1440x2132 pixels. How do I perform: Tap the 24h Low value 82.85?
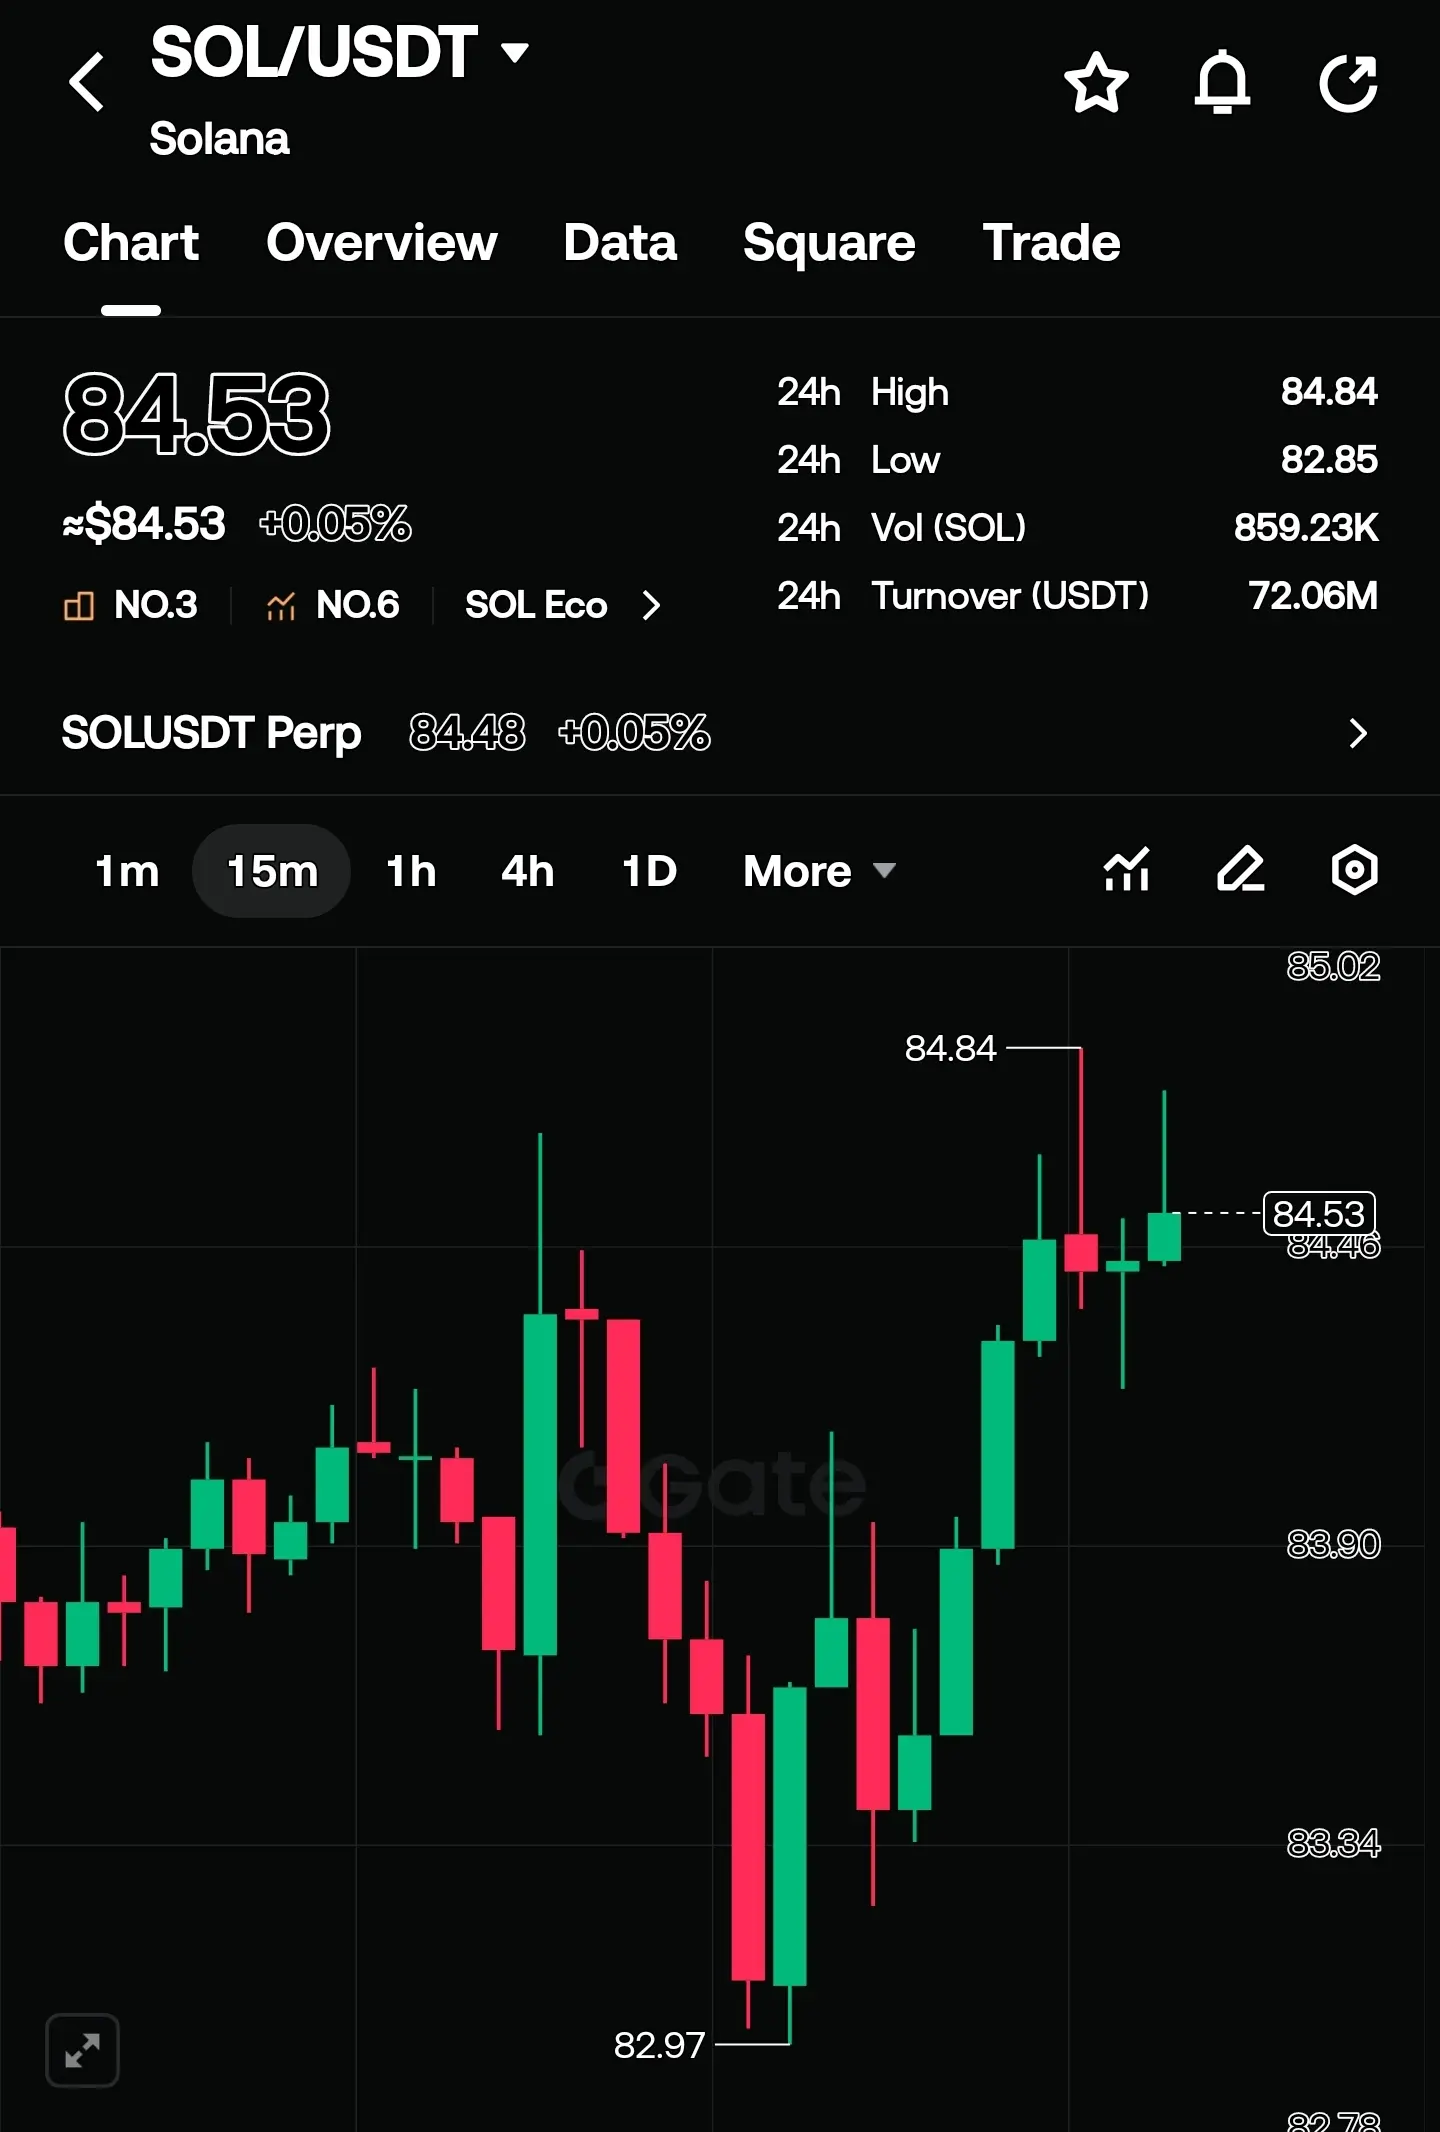[x=1329, y=460]
